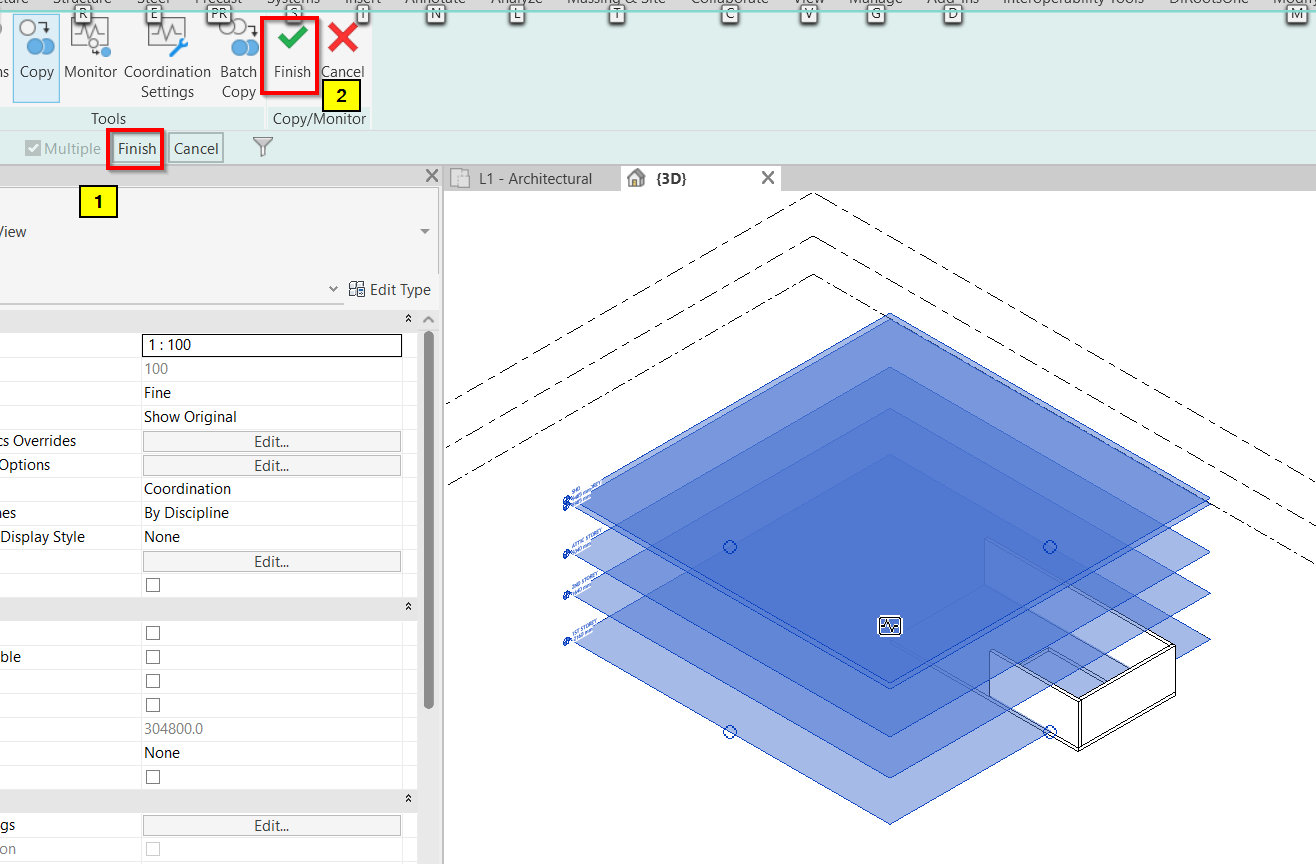1316x864 pixels.
Task: Select the {3D} view tab
Action: click(x=670, y=179)
